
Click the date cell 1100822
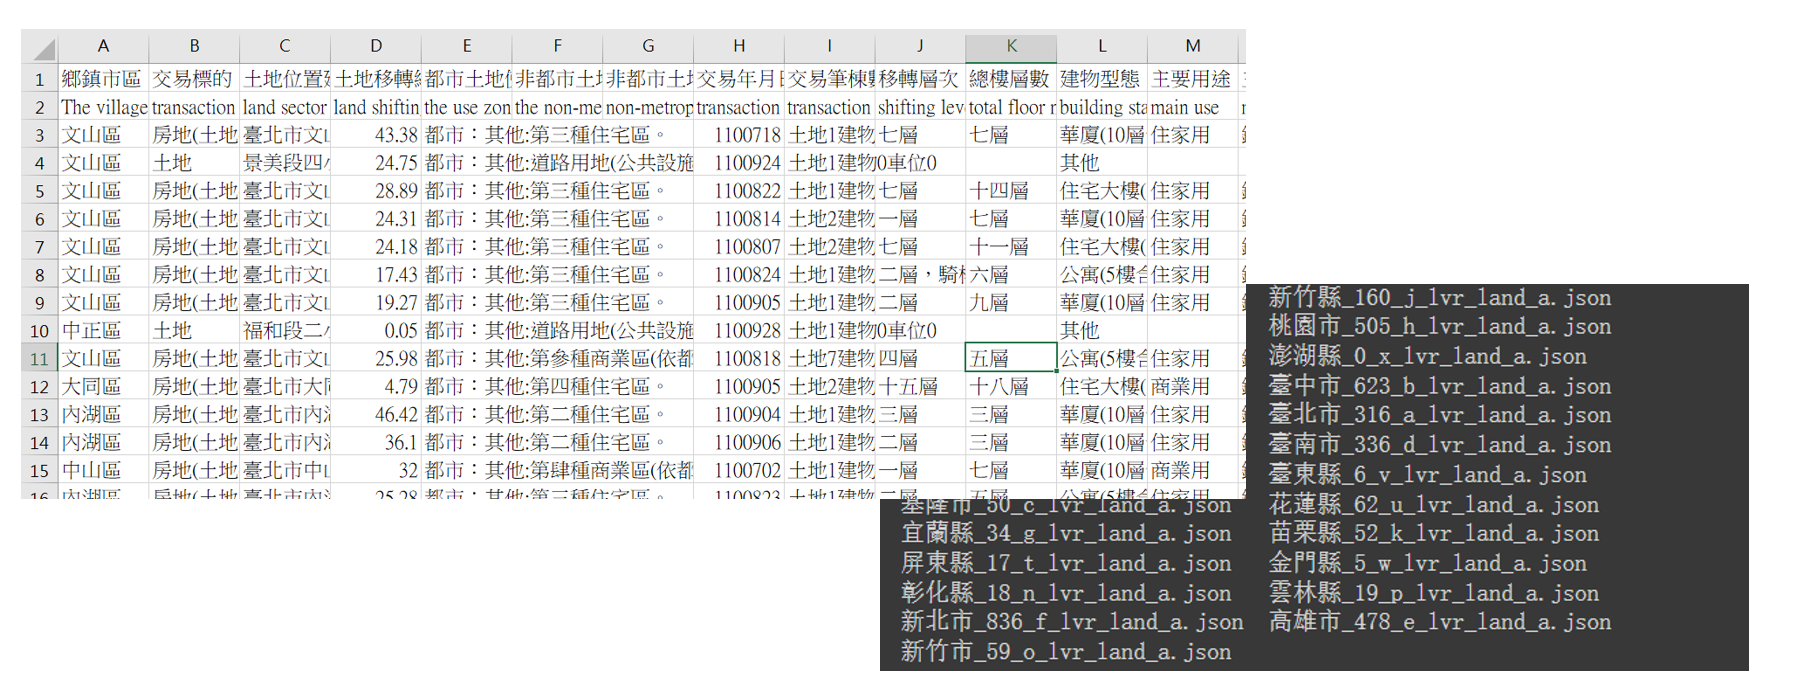tap(739, 191)
